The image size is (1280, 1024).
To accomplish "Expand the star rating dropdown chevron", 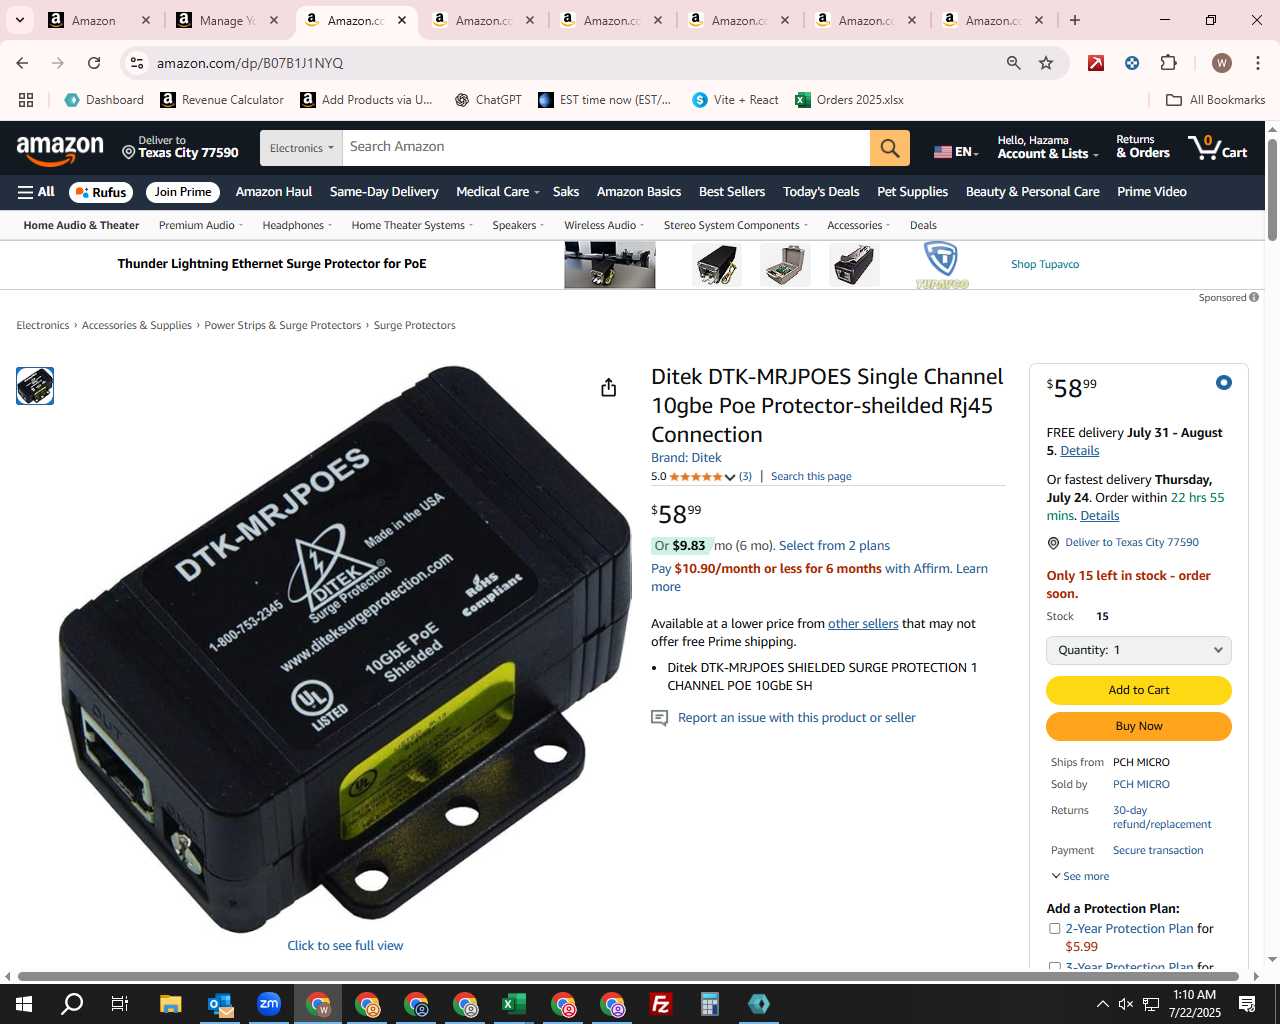I will click(x=730, y=477).
